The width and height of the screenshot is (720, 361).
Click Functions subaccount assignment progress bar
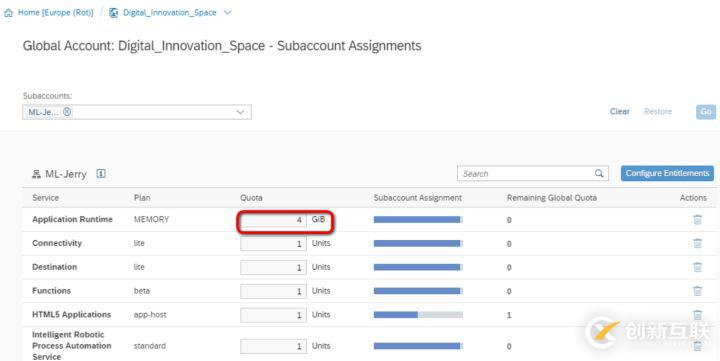[x=418, y=291]
